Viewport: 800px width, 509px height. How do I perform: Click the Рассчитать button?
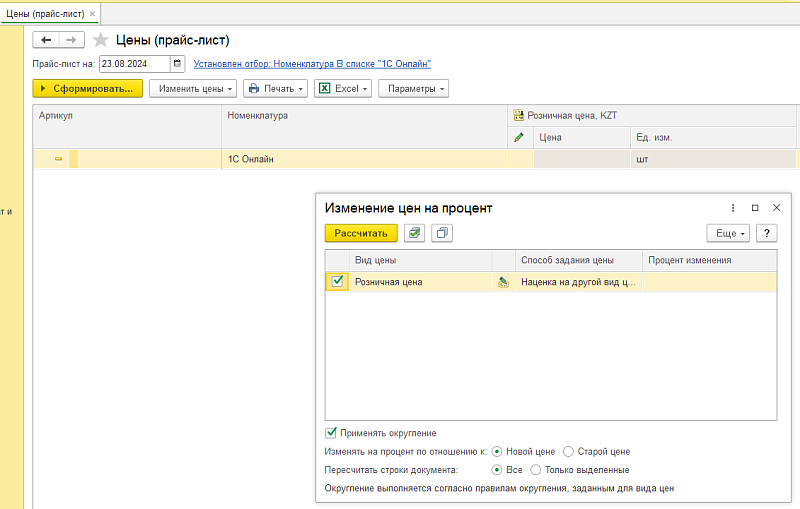[361, 233]
